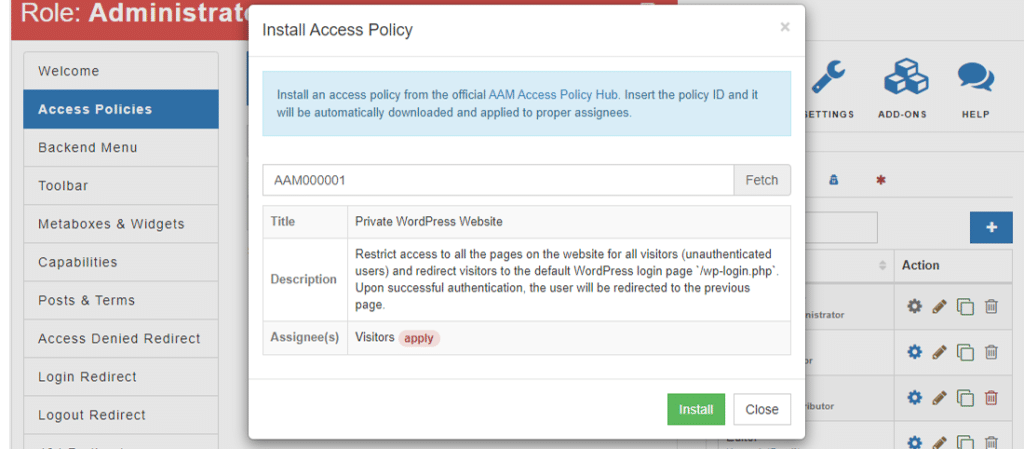Click the blue lock icon

(833, 180)
